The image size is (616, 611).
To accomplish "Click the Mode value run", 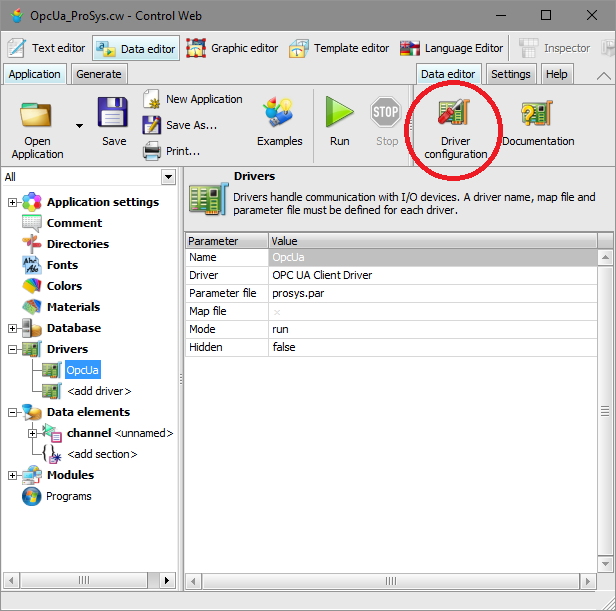I will pyautogui.click(x=433, y=329).
